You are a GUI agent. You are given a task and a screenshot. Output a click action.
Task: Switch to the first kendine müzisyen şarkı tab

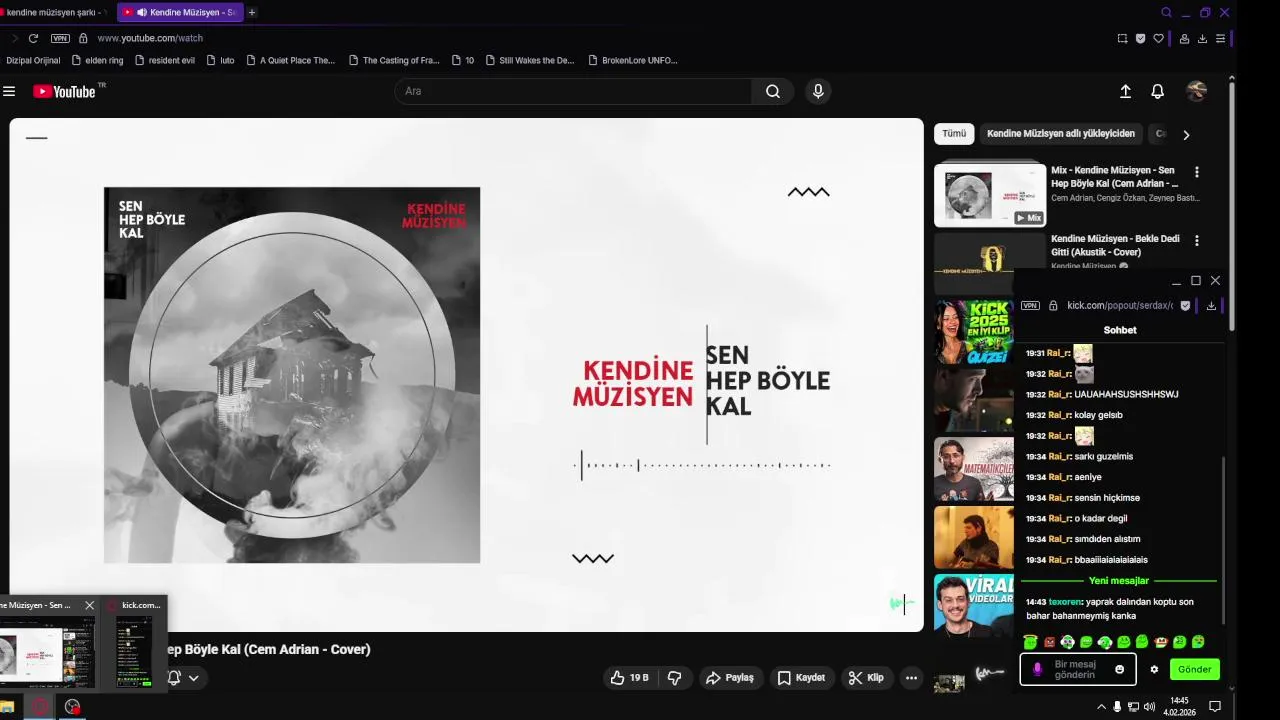55,12
